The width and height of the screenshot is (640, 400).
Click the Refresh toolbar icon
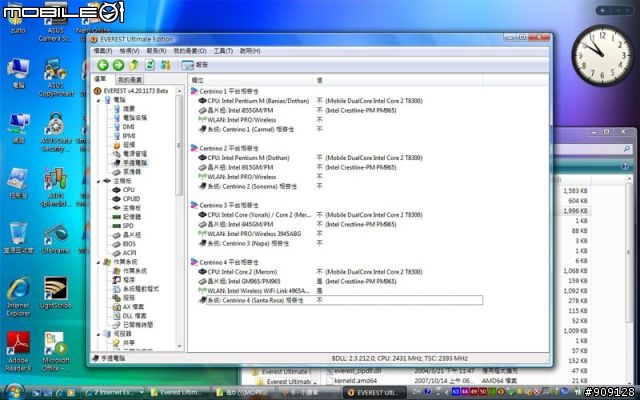[150, 65]
